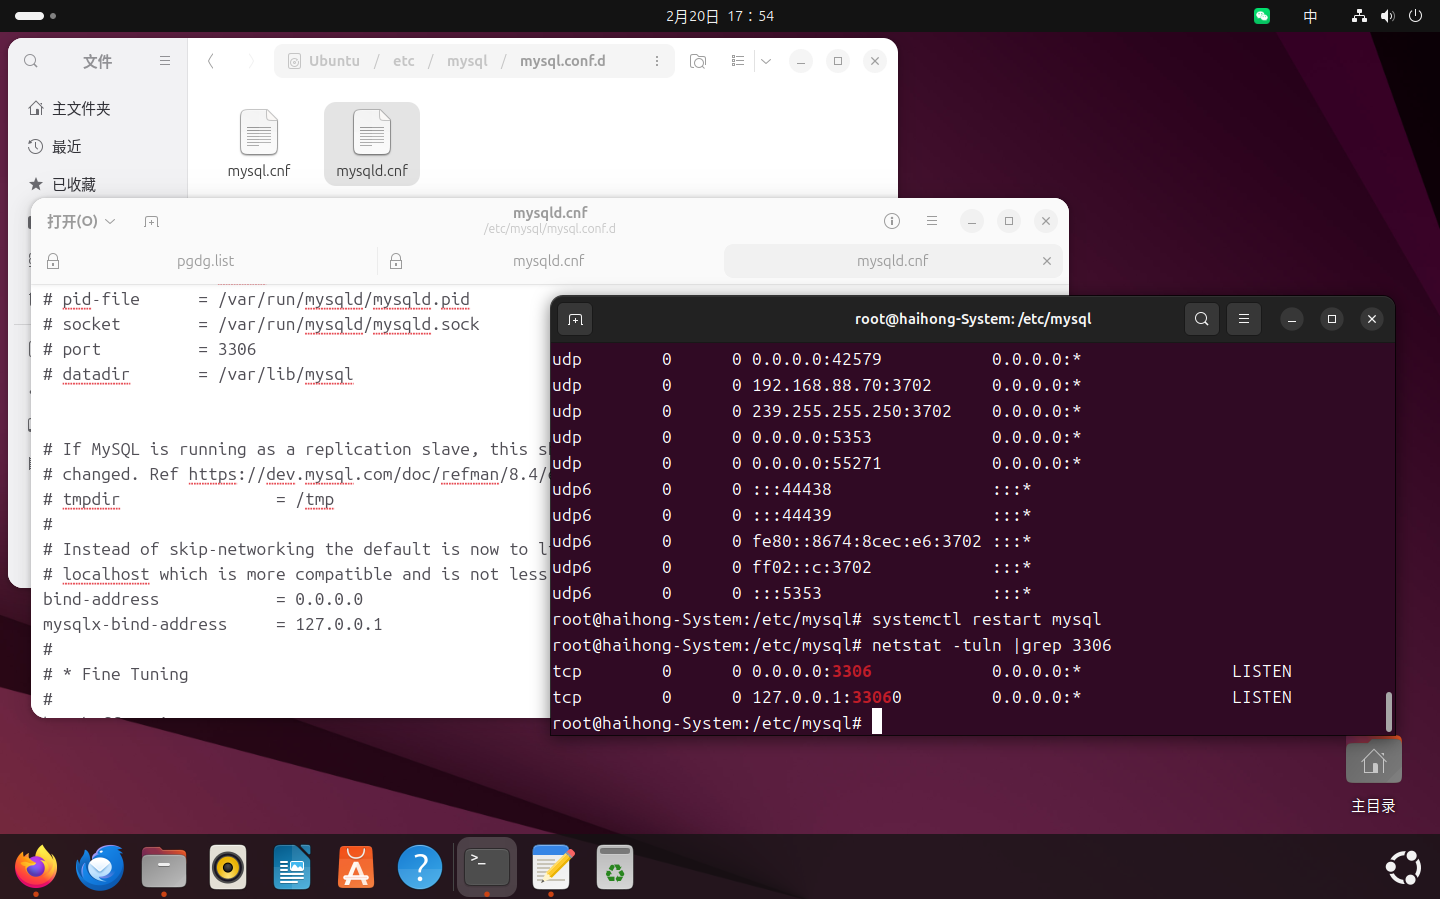Switch to middle mysqld.cnf tab
Screen dimensions: 1440x899
pyautogui.click(x=548, y=261)
